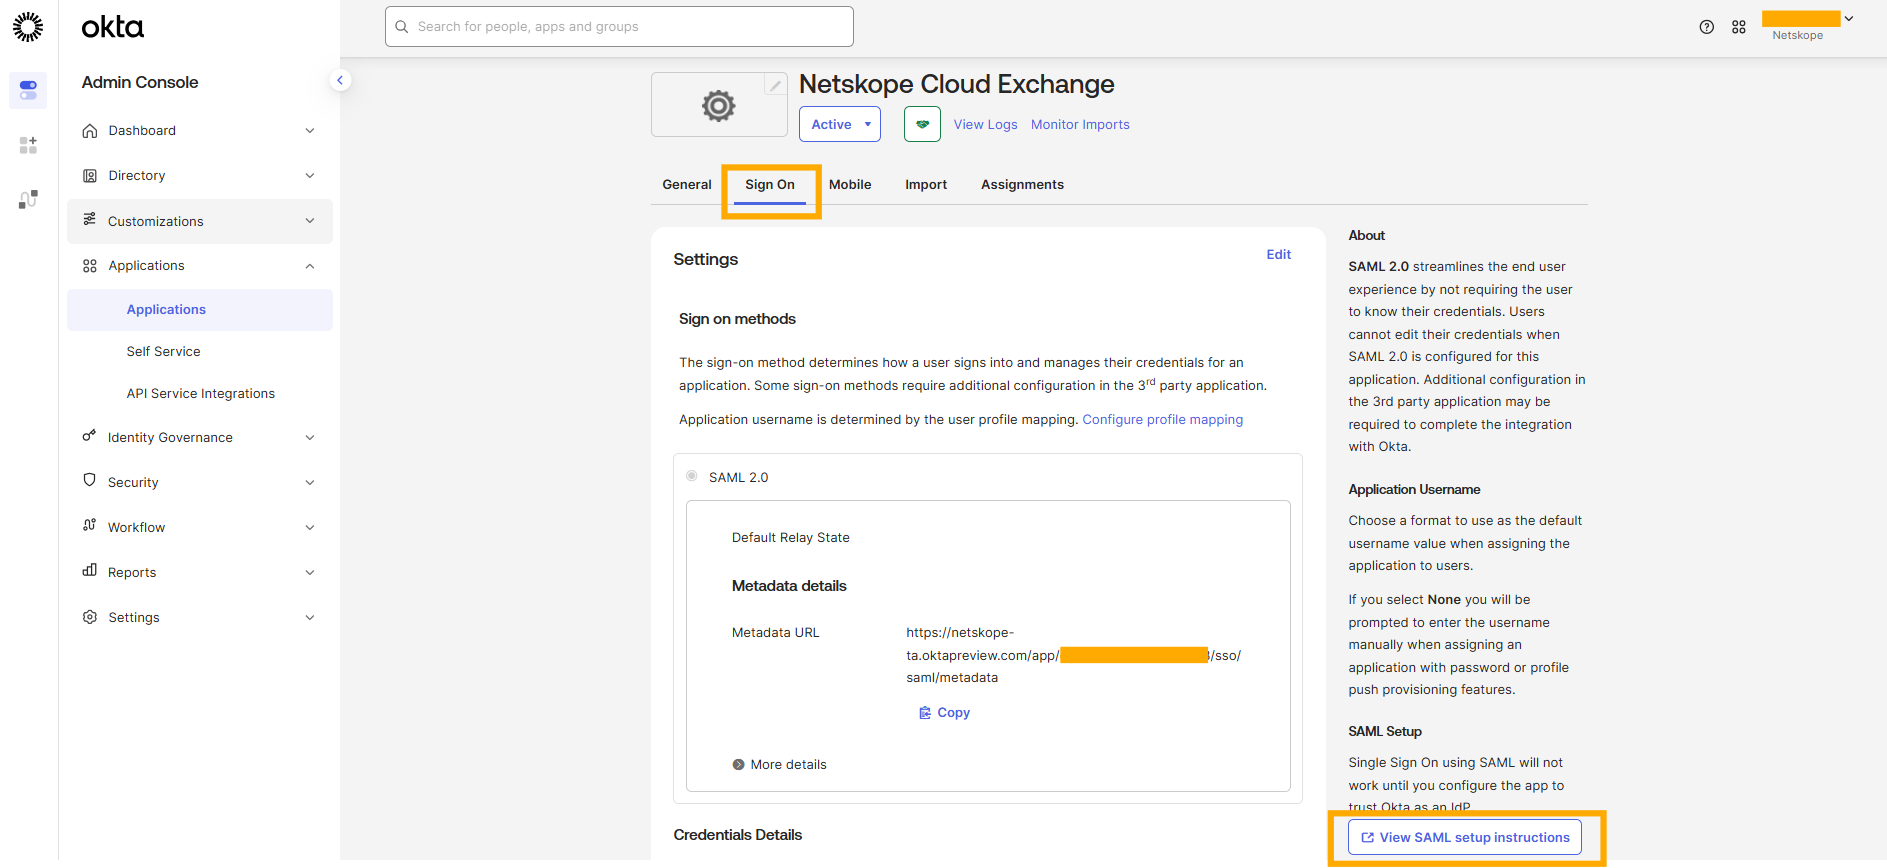Click the Okta sunburst logo icon
Screen dimensions: 1887x868
[x=28, y=27]
